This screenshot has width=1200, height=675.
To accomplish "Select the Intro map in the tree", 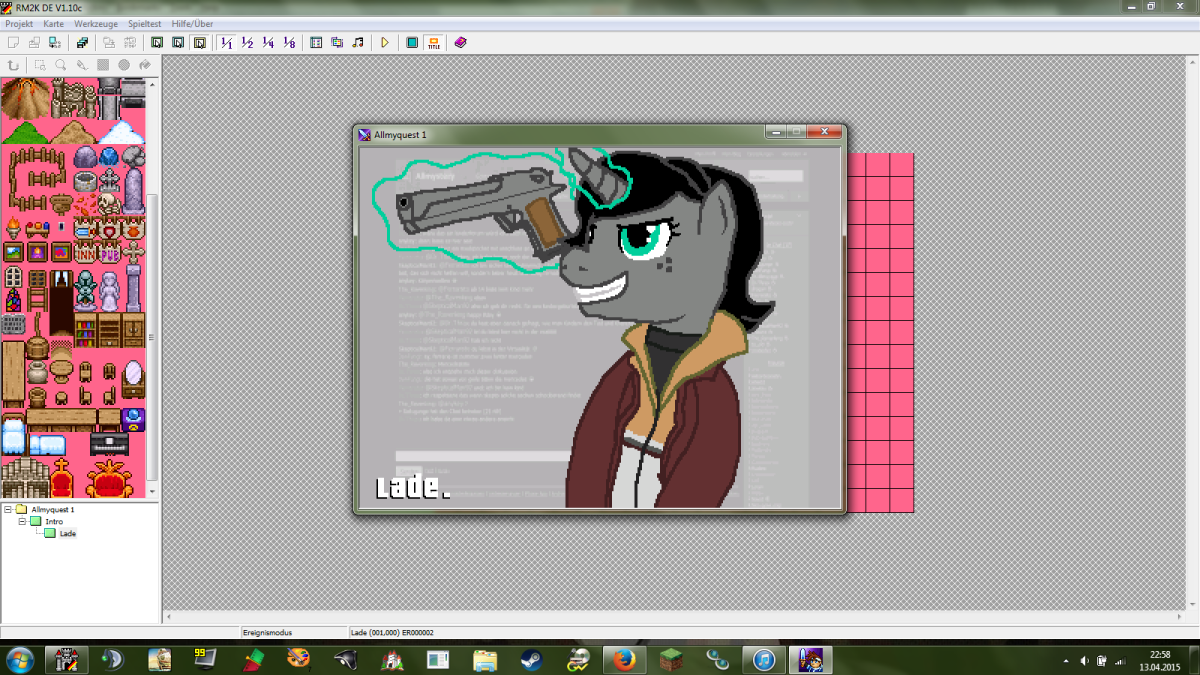I will [x=54, y=521].
